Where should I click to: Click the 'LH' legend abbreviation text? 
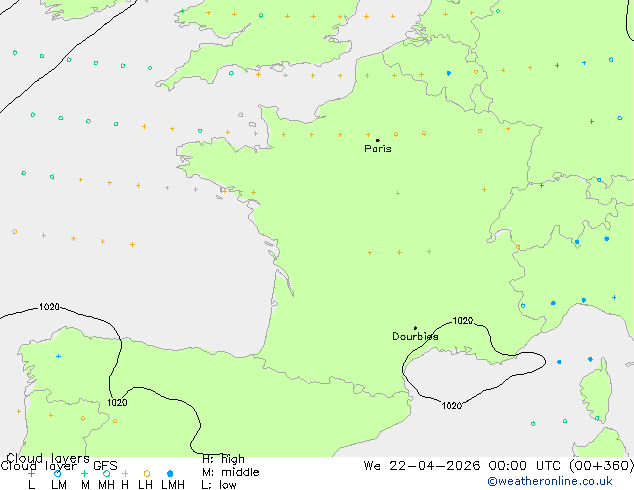[x=145, y=484]
